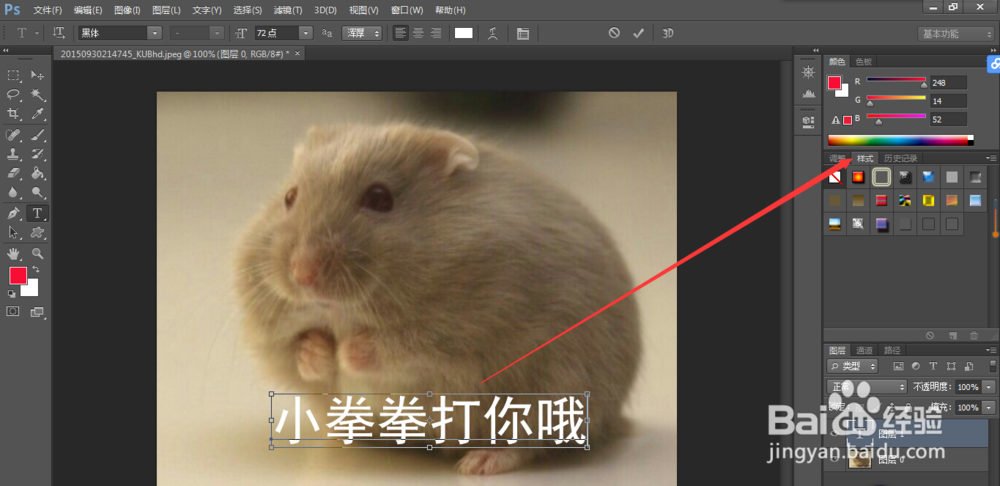Delete style trash button

(973, 335)
